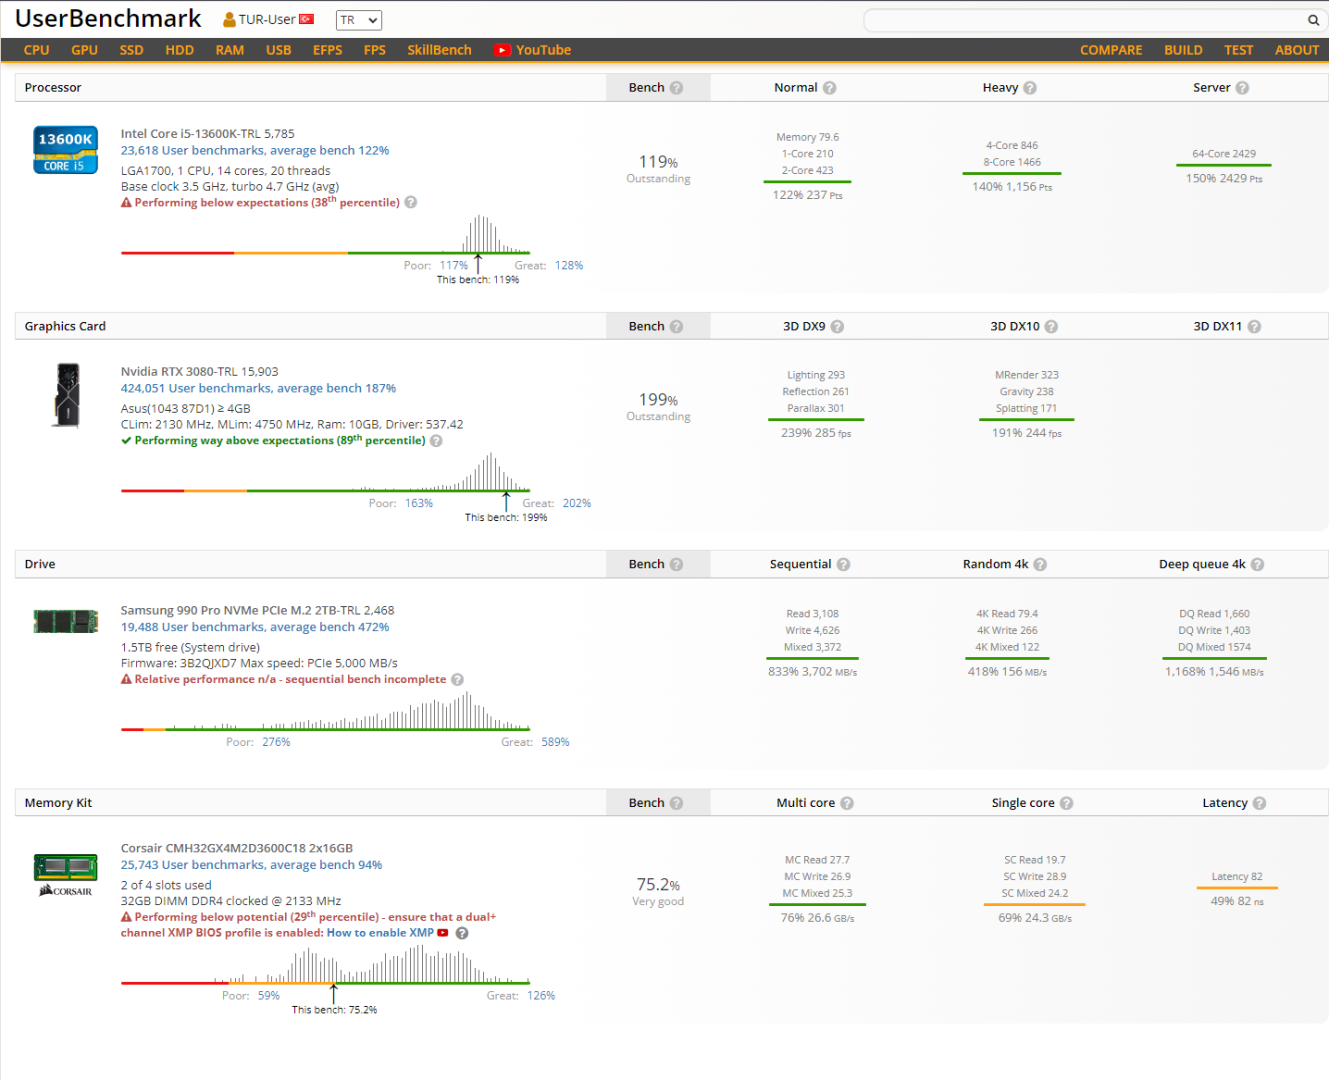Open the TR language dropdown

[359, 20]
